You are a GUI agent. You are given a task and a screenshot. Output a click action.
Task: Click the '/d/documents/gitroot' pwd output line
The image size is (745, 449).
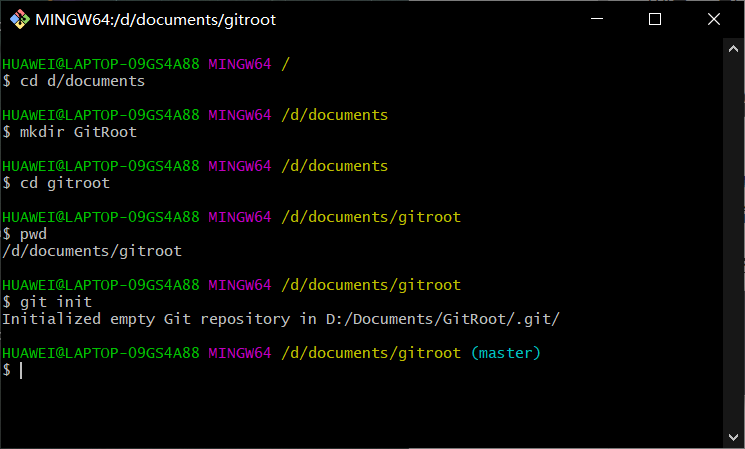[92, 251]
